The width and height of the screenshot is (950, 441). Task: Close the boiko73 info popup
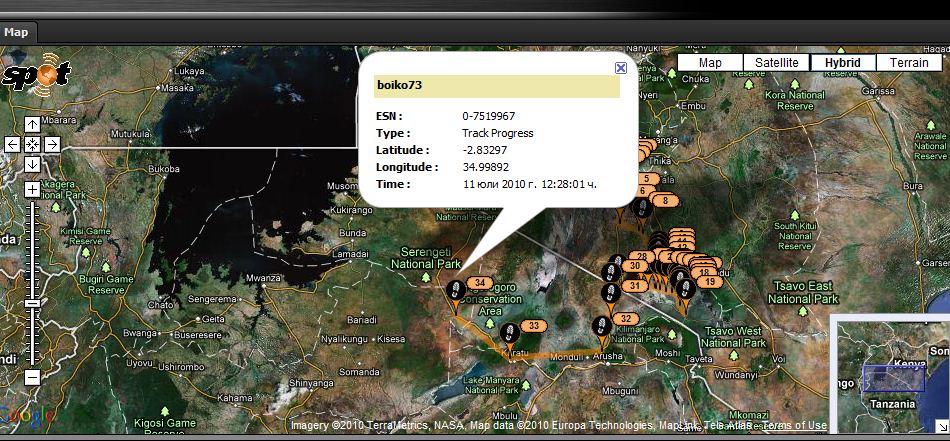620,68
